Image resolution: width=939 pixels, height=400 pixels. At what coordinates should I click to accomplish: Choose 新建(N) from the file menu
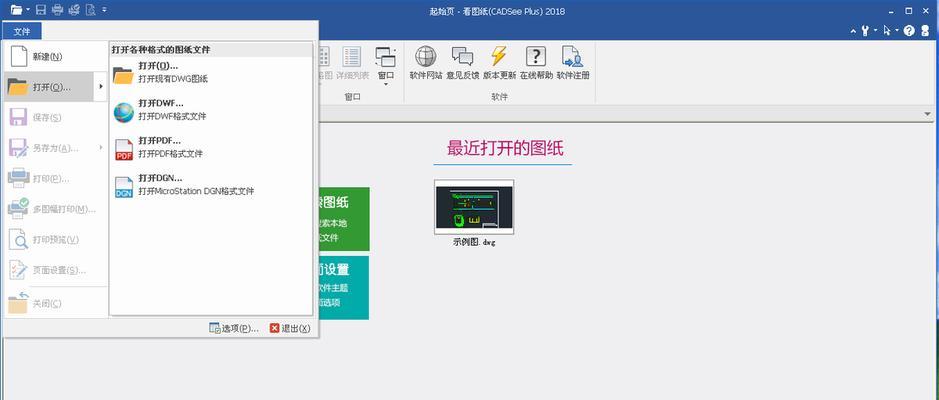(x=55, y=57)
